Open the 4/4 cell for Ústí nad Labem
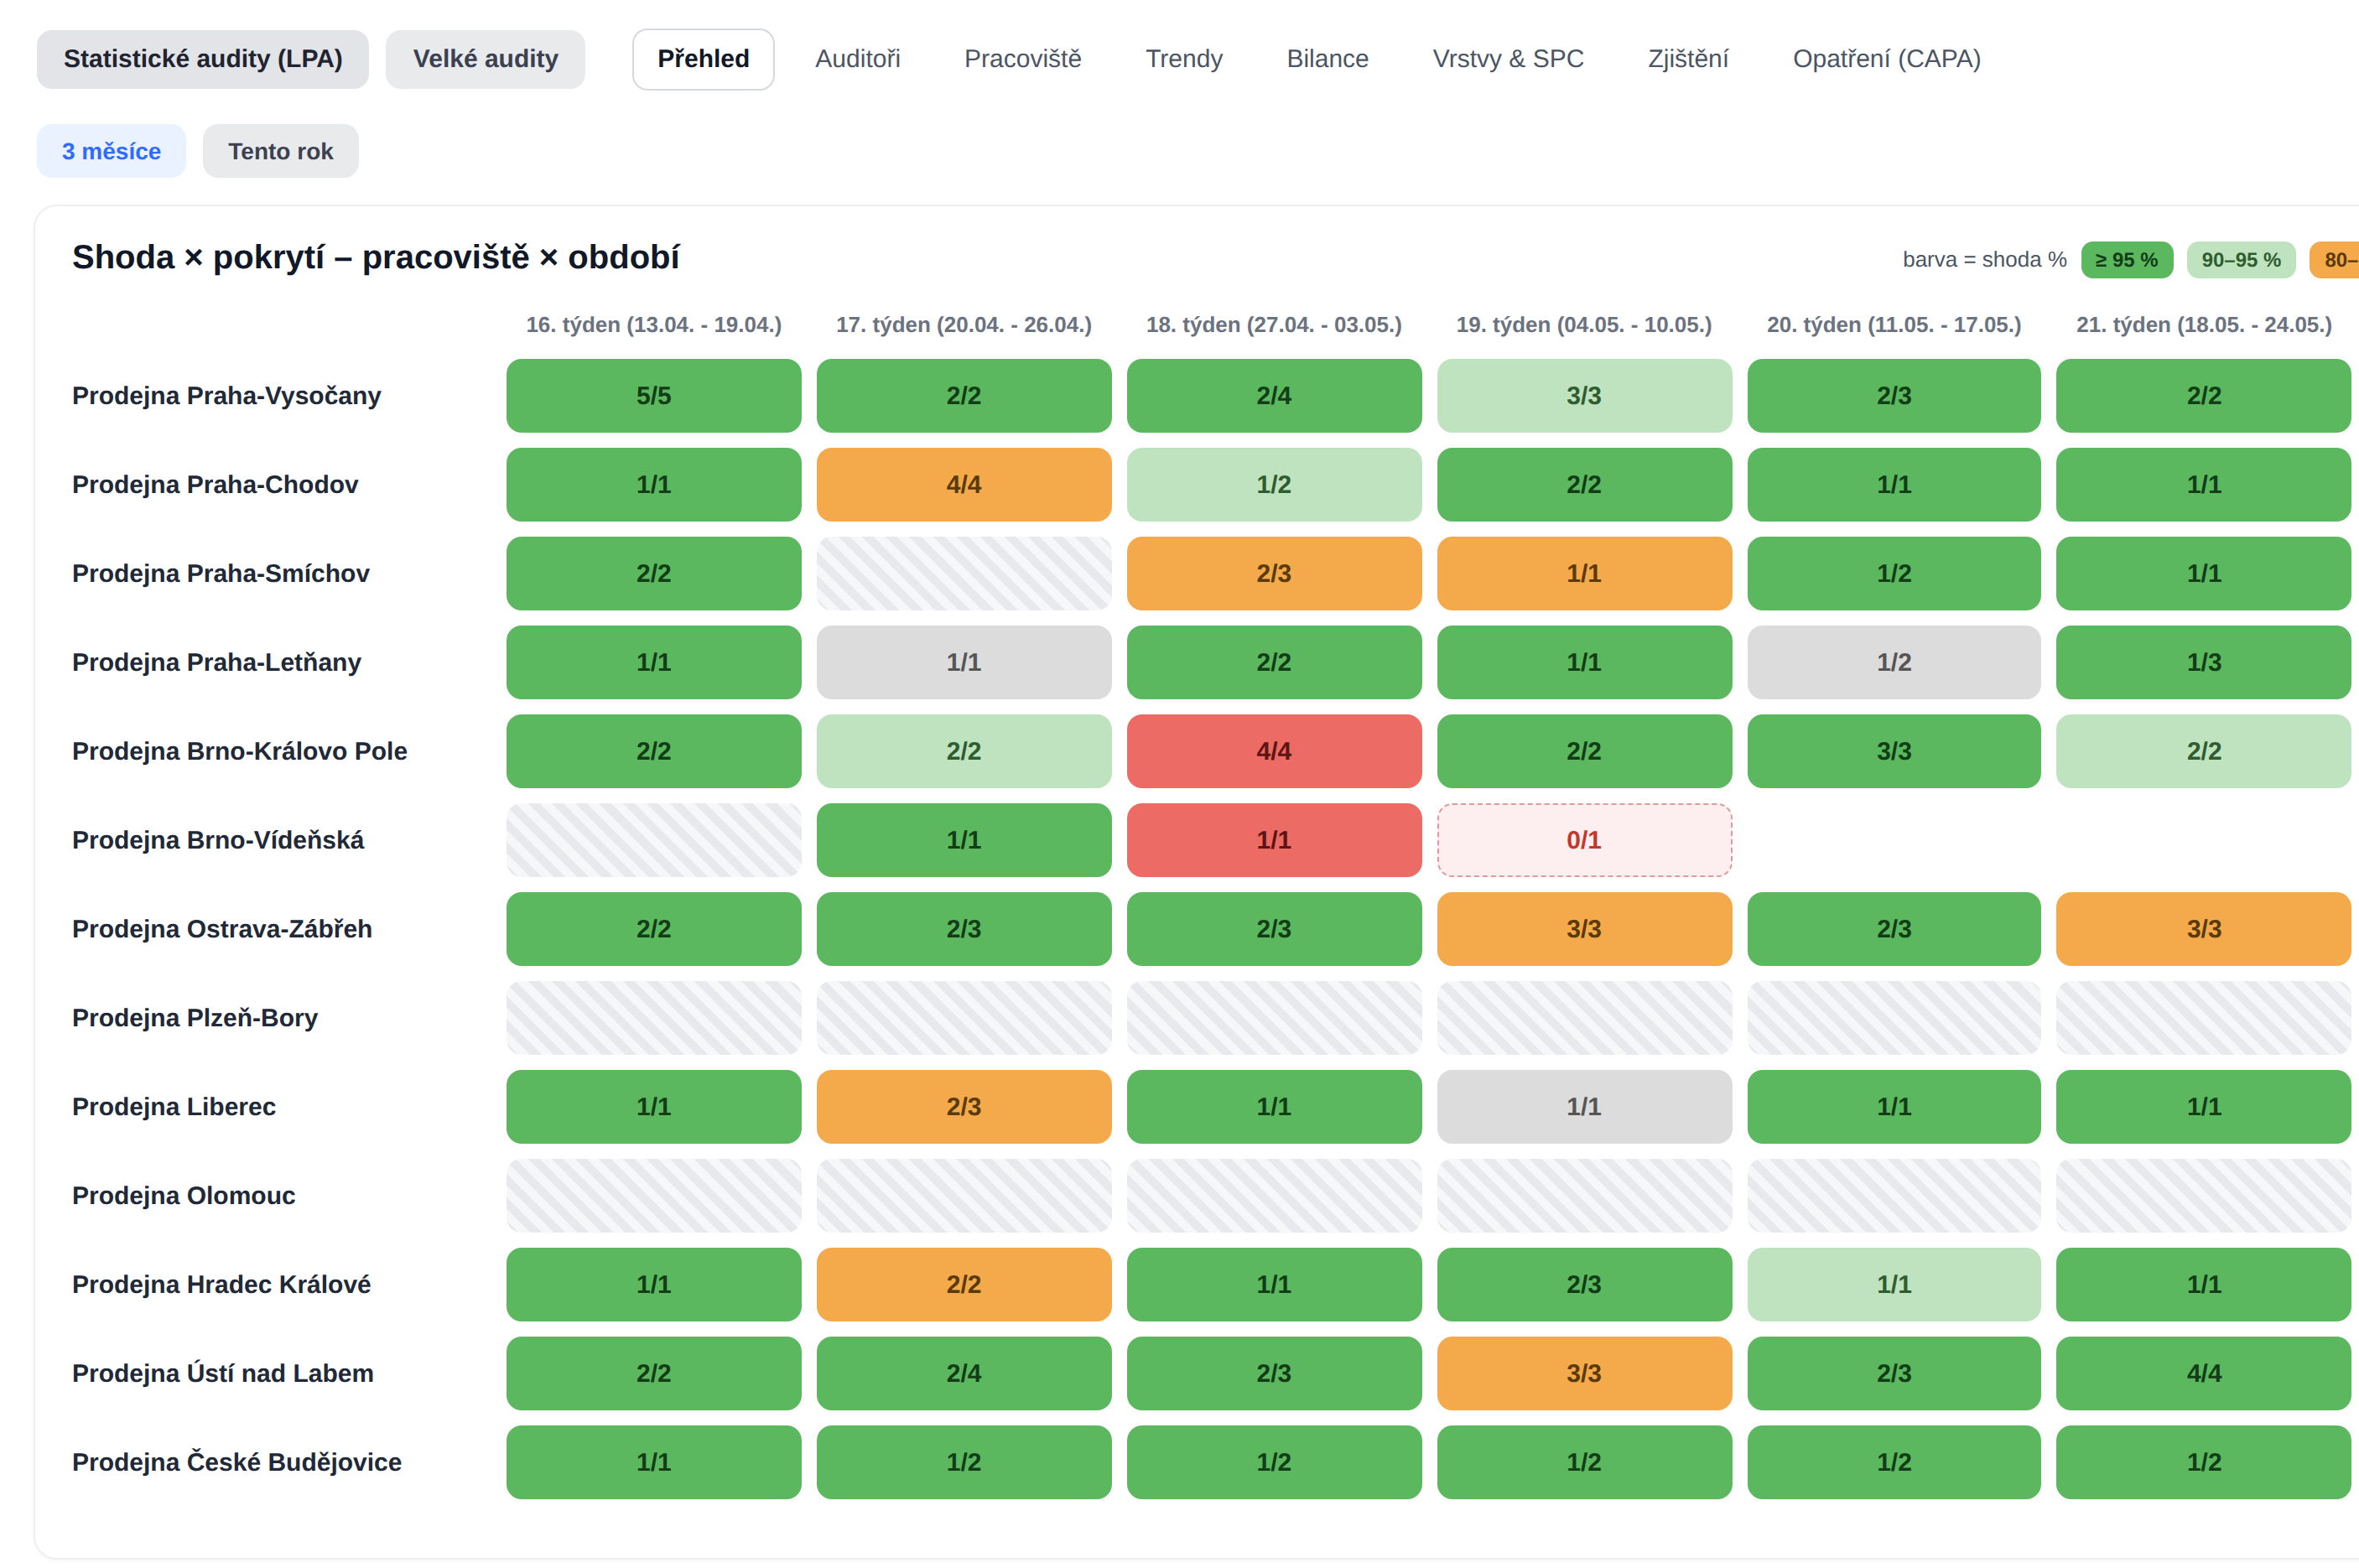Screen dimensions: 2359x1568 (2203, 1373)
